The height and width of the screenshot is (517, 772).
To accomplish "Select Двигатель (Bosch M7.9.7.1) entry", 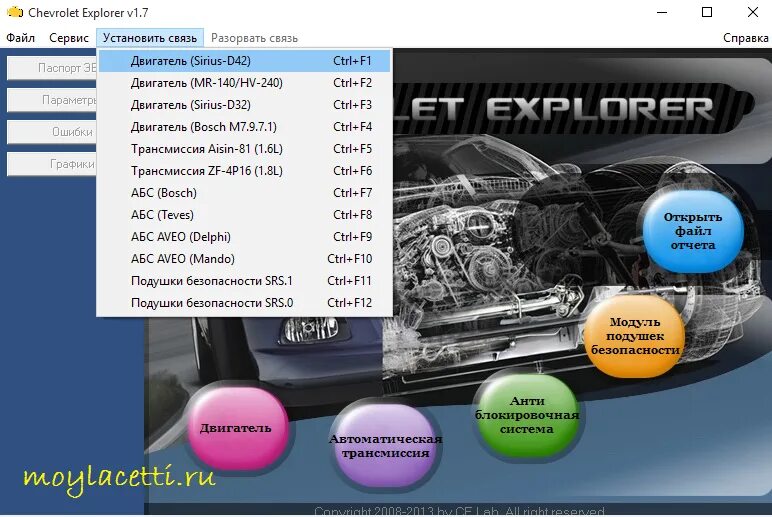I will coord(245,127).
